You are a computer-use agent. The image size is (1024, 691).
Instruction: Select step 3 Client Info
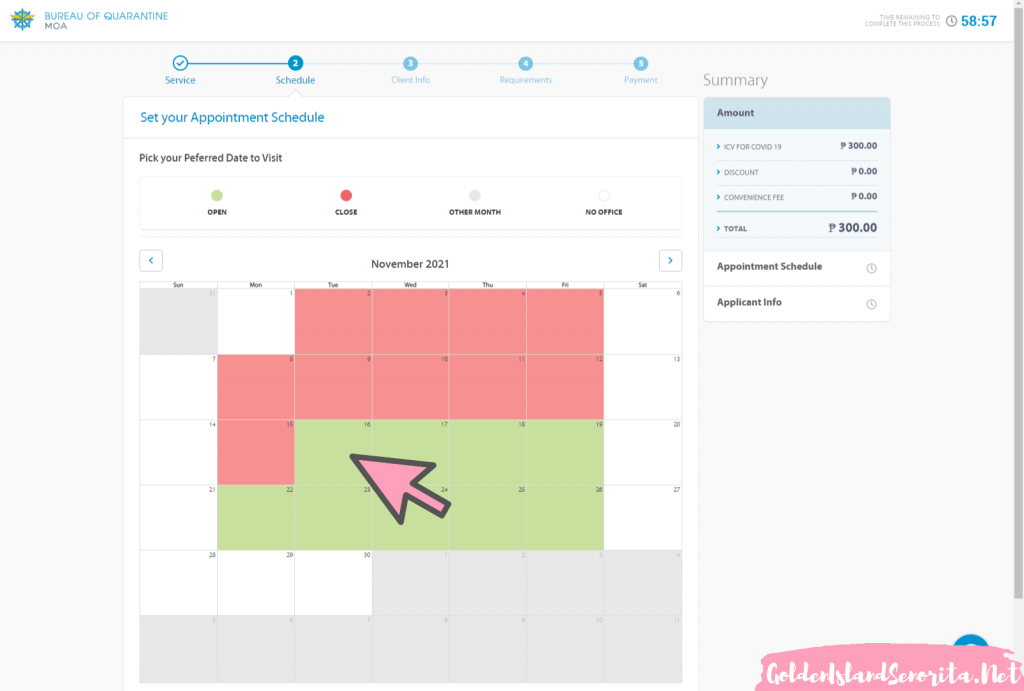click(410, 63)
